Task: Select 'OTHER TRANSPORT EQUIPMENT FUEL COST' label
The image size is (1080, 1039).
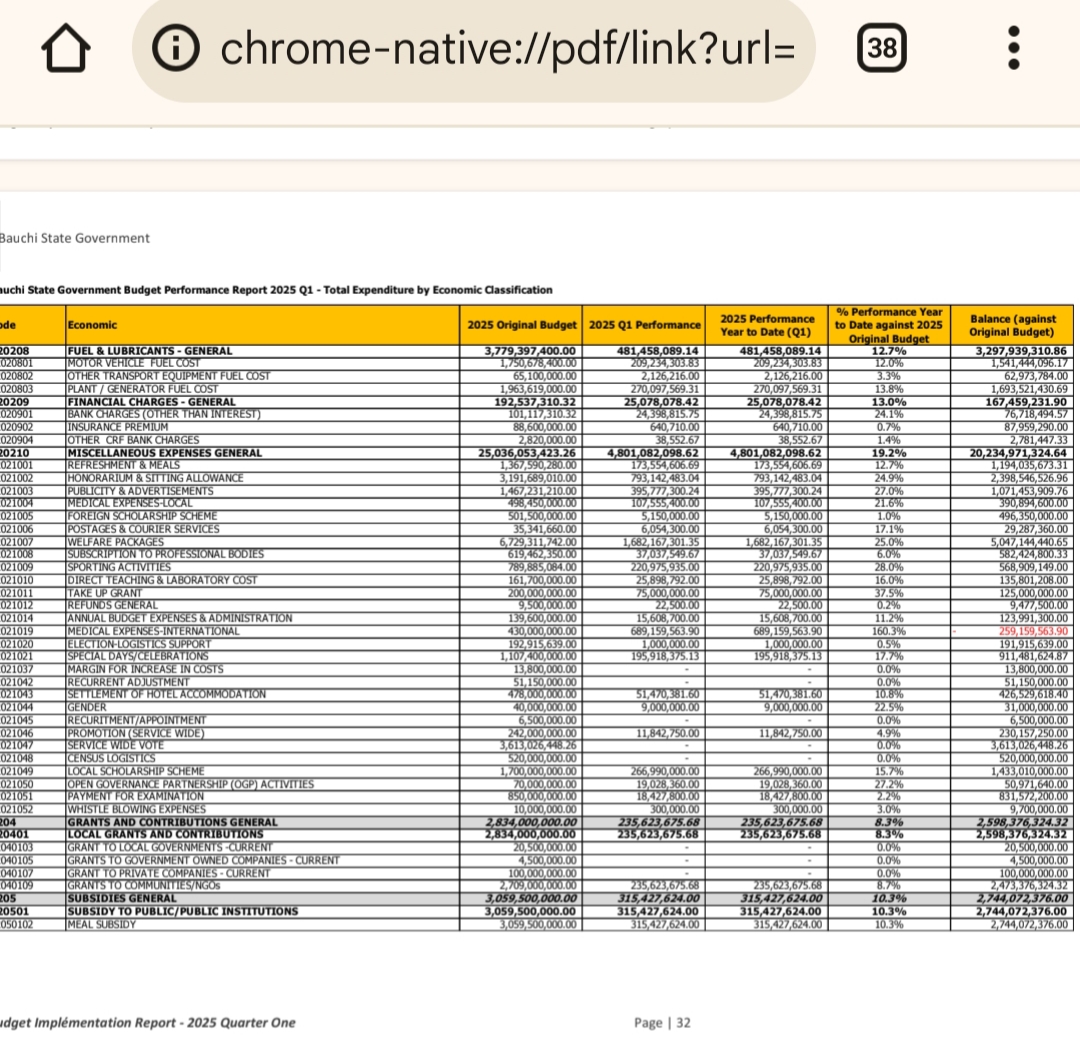Action: pyautogui.click(x=169, y=376)
